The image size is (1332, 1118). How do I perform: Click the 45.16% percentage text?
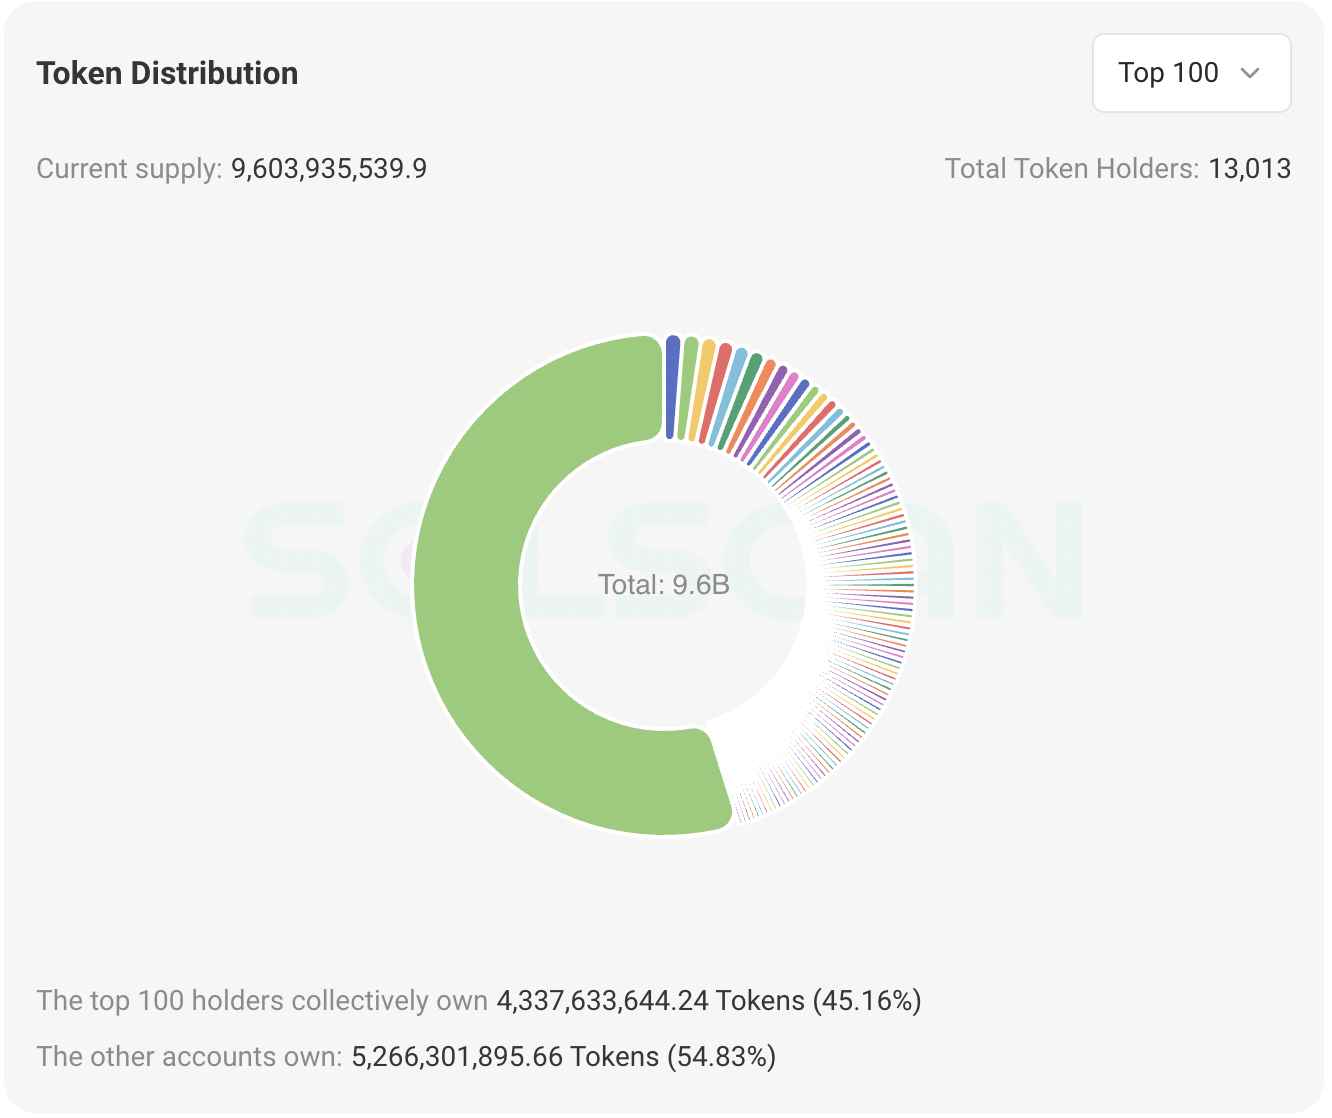tap(864, 1000)
